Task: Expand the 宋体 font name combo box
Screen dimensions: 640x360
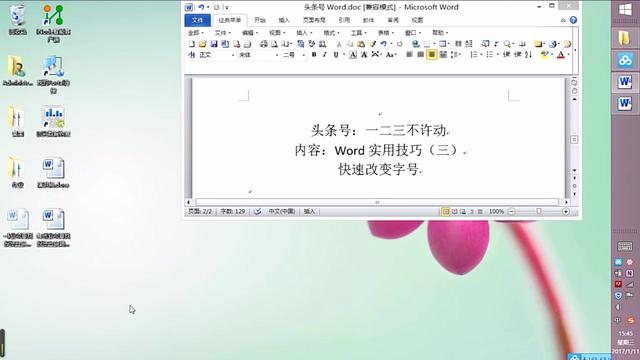Action: tap(277, 55)
